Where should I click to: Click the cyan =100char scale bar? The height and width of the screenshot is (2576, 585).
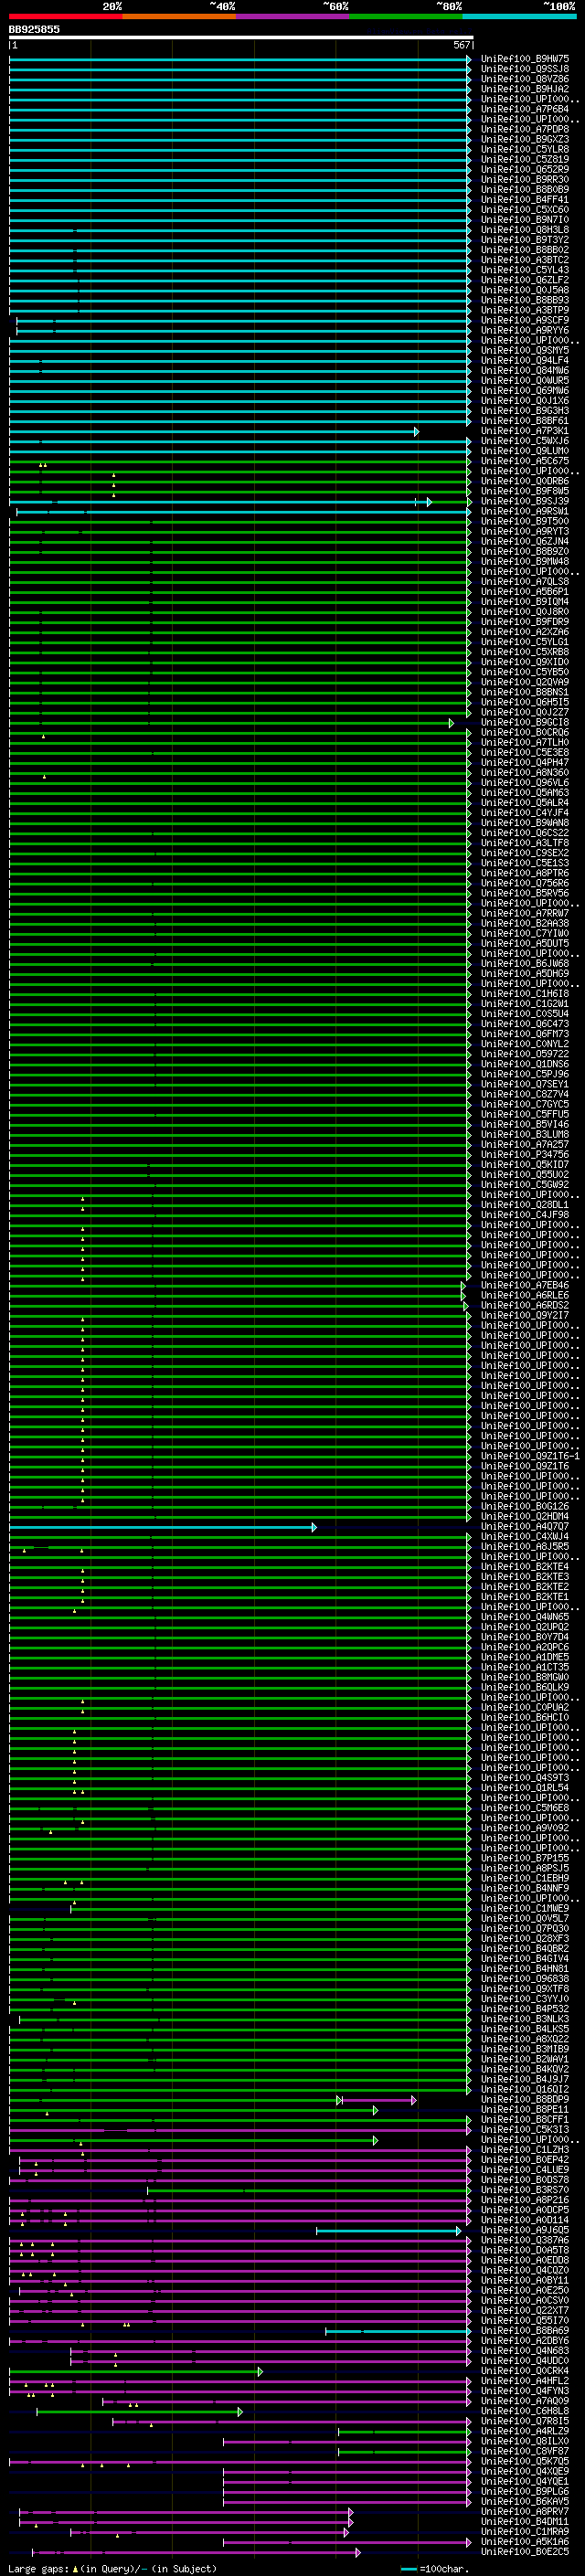(x=408, y=2569)
